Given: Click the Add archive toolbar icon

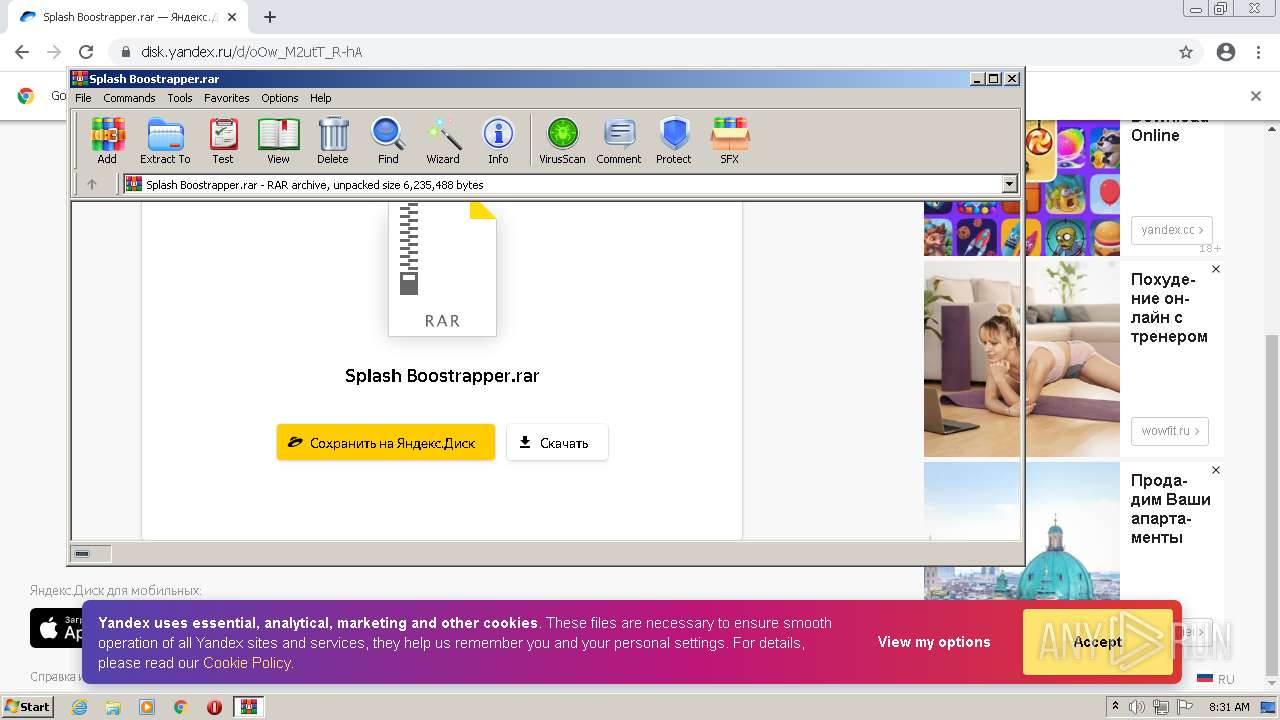Looking at the screenshot, I should pos(107,140).
